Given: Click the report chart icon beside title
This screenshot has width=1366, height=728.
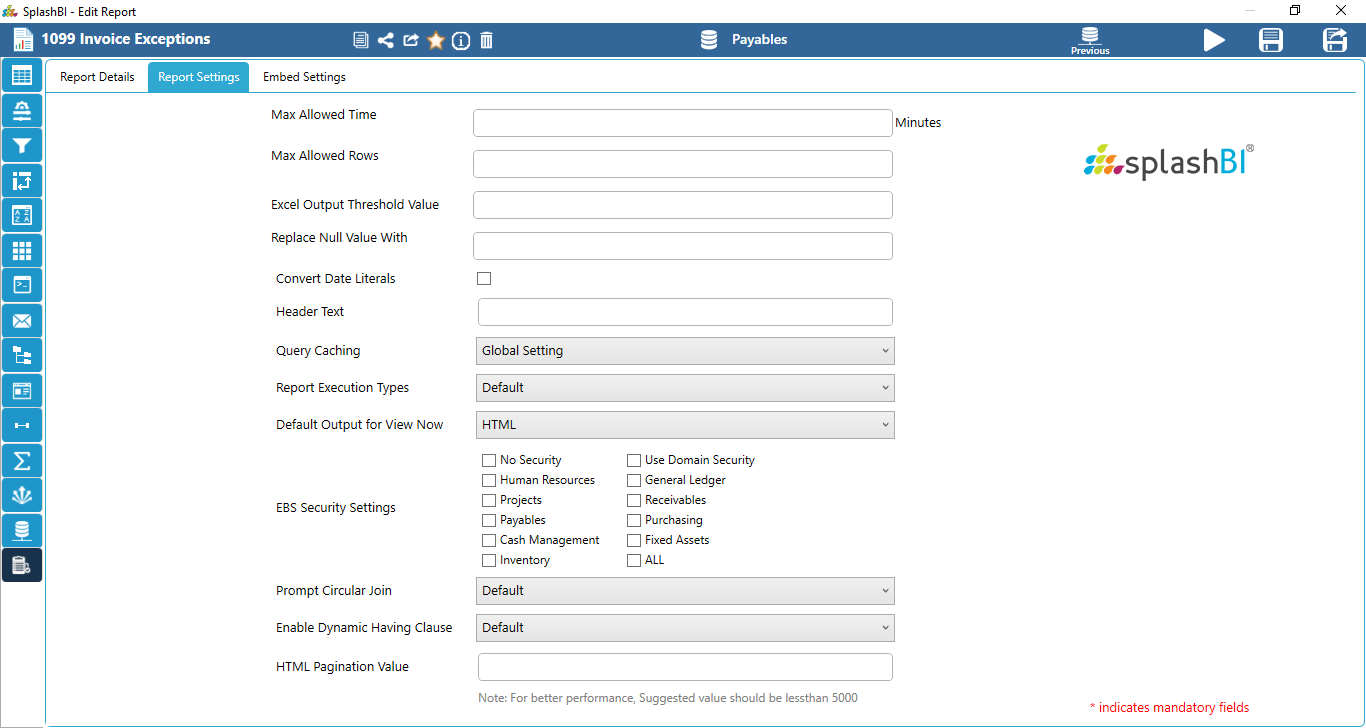Looking at the screenshot, I should pyautogui.click(x=23, y=40).
